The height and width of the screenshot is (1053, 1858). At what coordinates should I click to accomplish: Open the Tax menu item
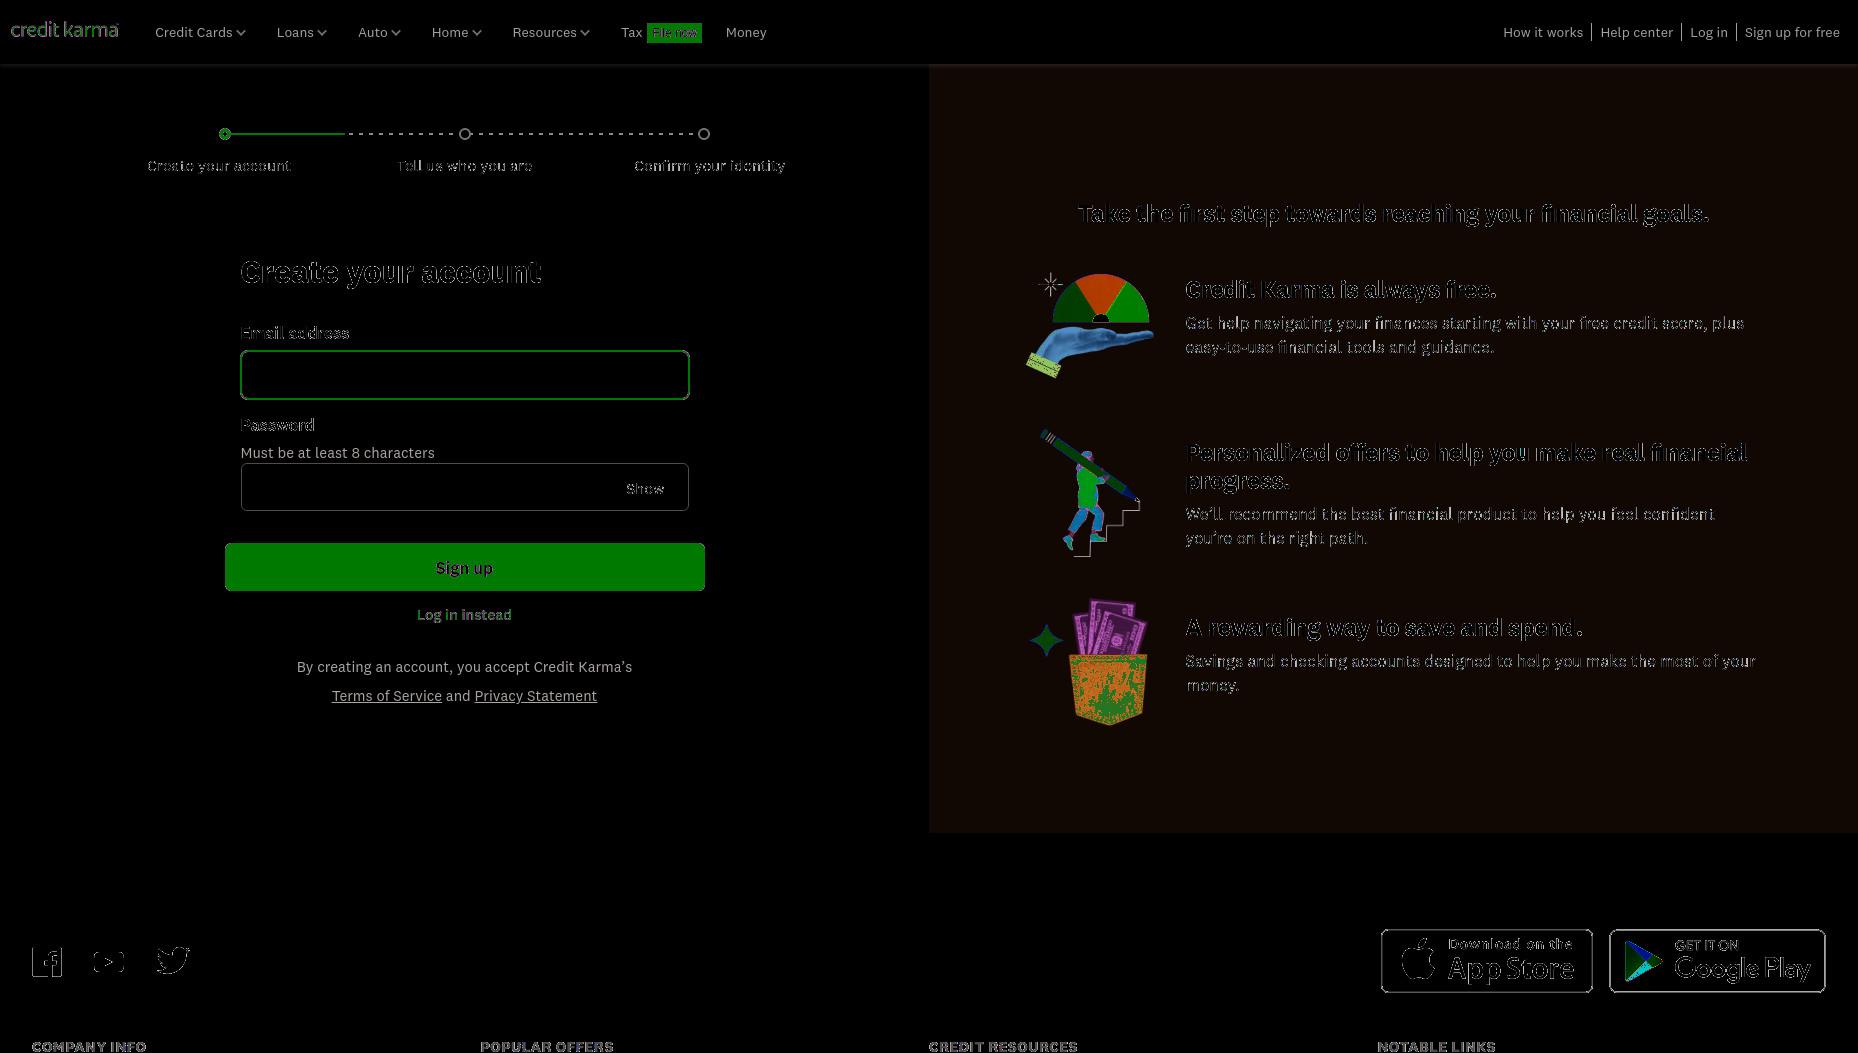[631, 32]
